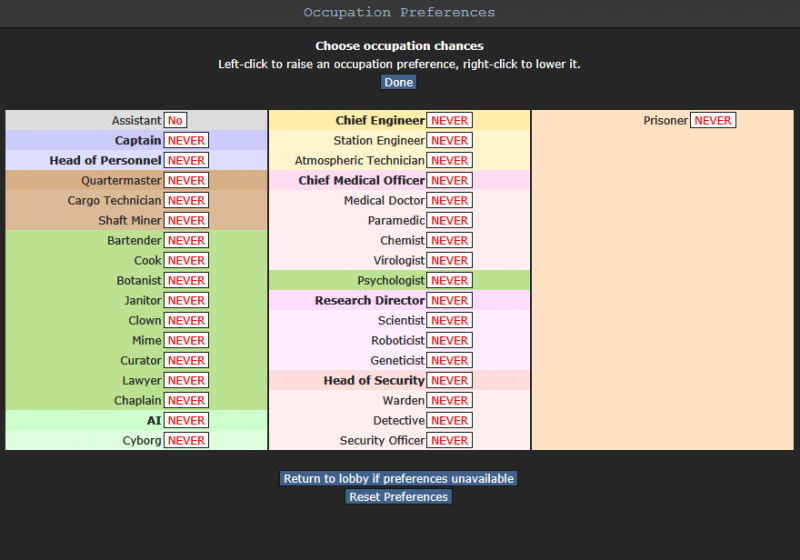Click Return to lobby if preferences unavailable

(398, 478)
